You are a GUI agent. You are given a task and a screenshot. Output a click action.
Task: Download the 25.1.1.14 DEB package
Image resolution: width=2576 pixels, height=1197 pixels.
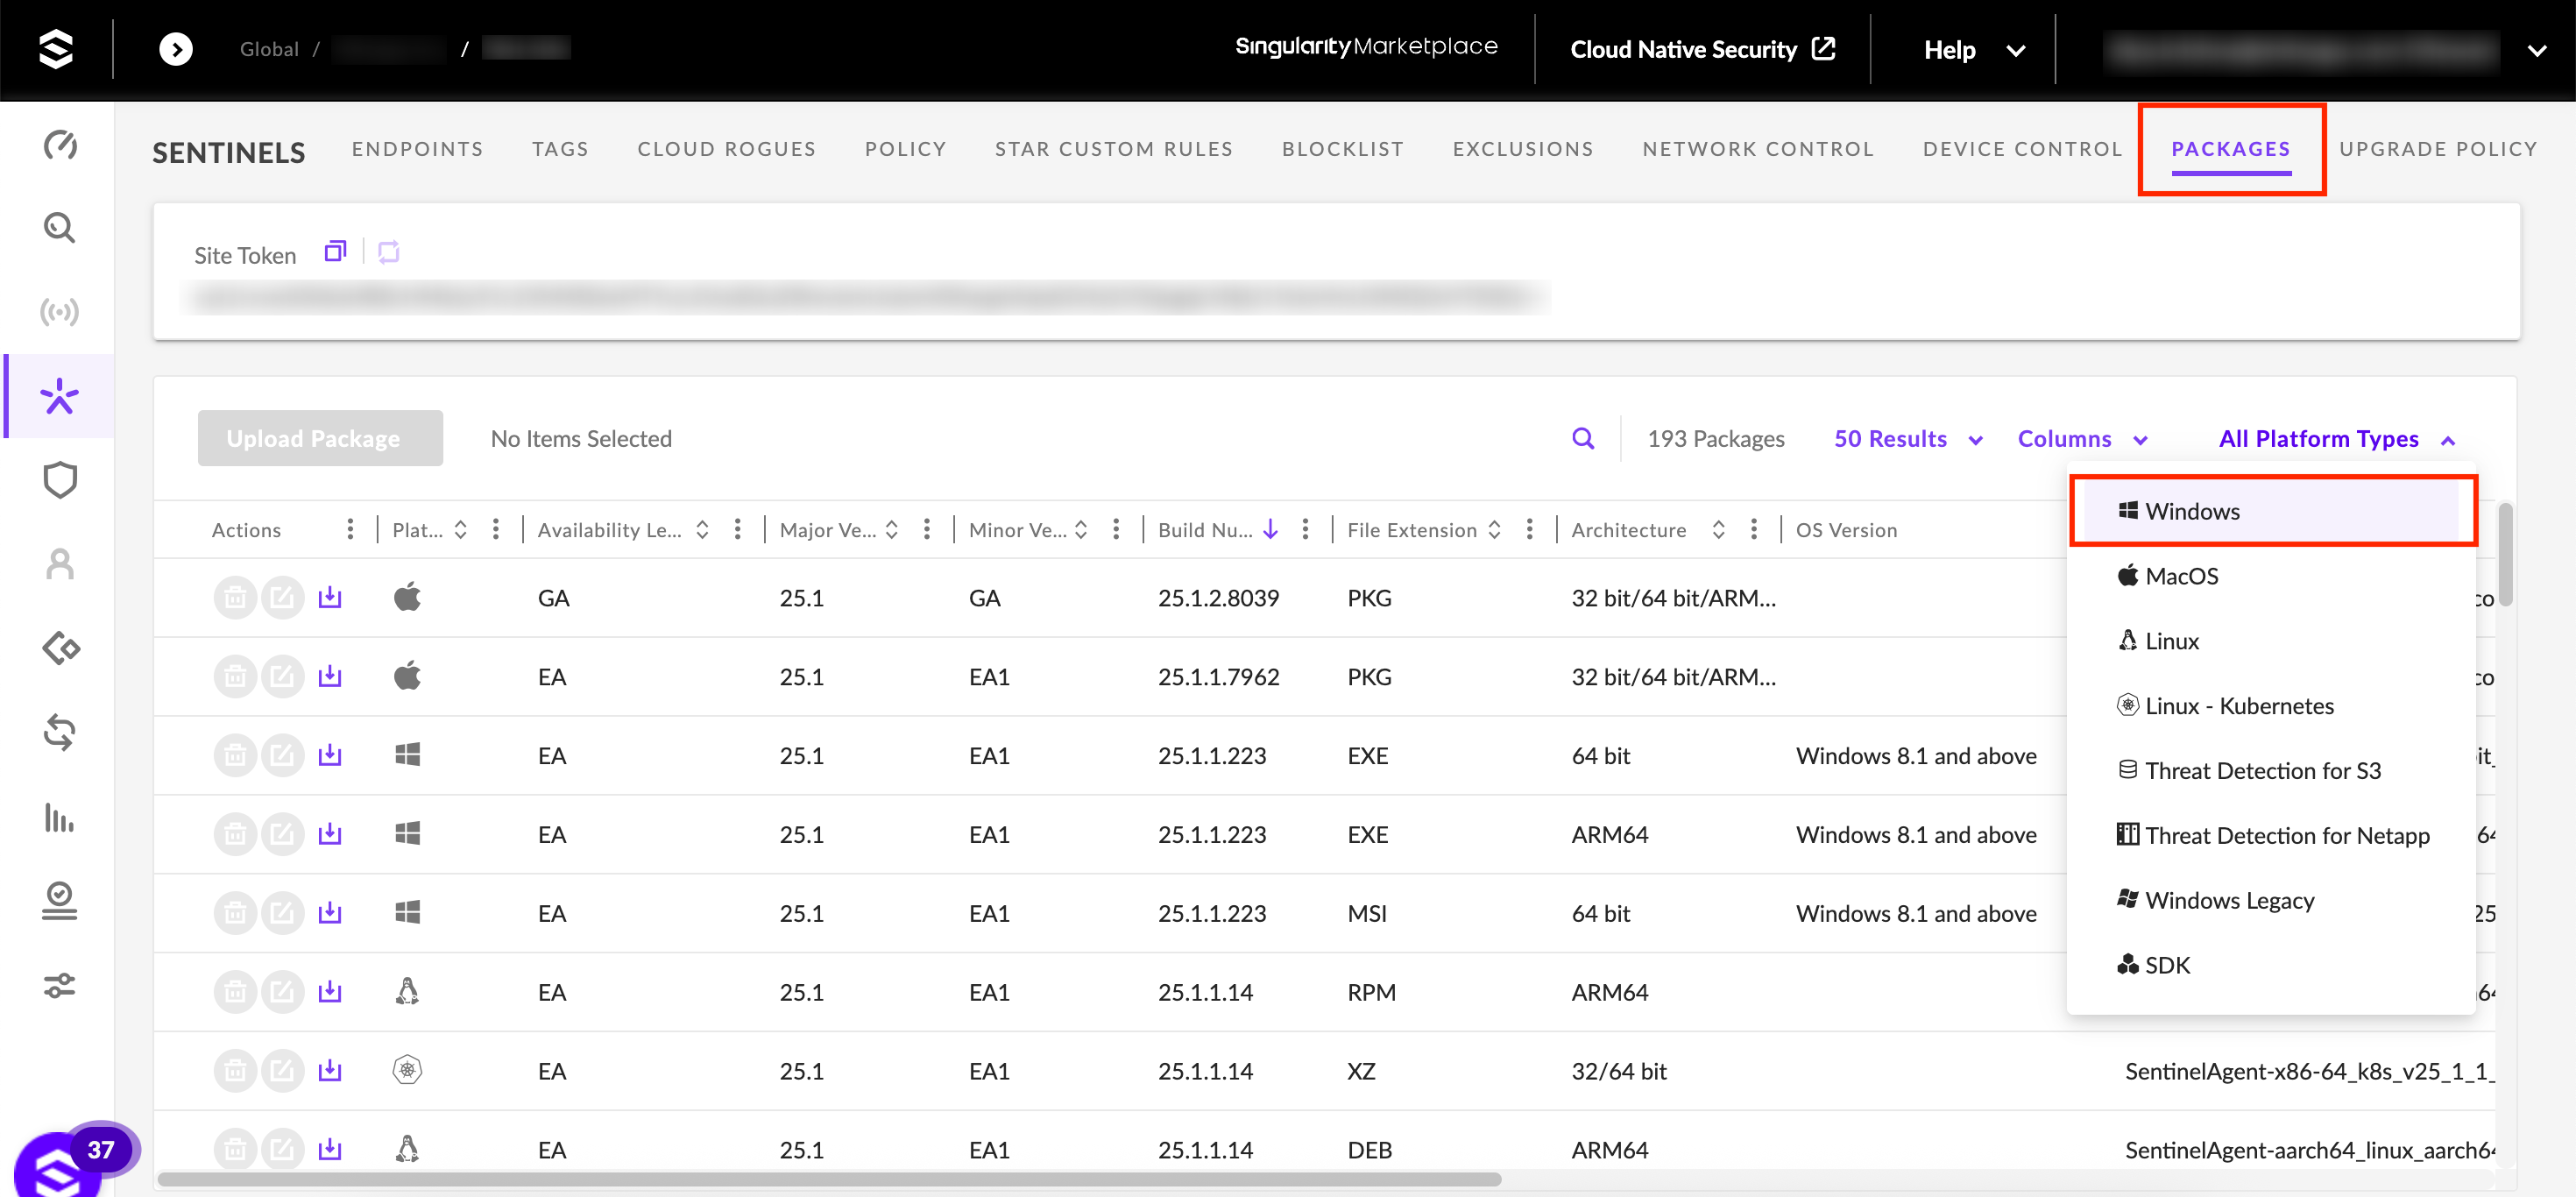(330, 1150)
